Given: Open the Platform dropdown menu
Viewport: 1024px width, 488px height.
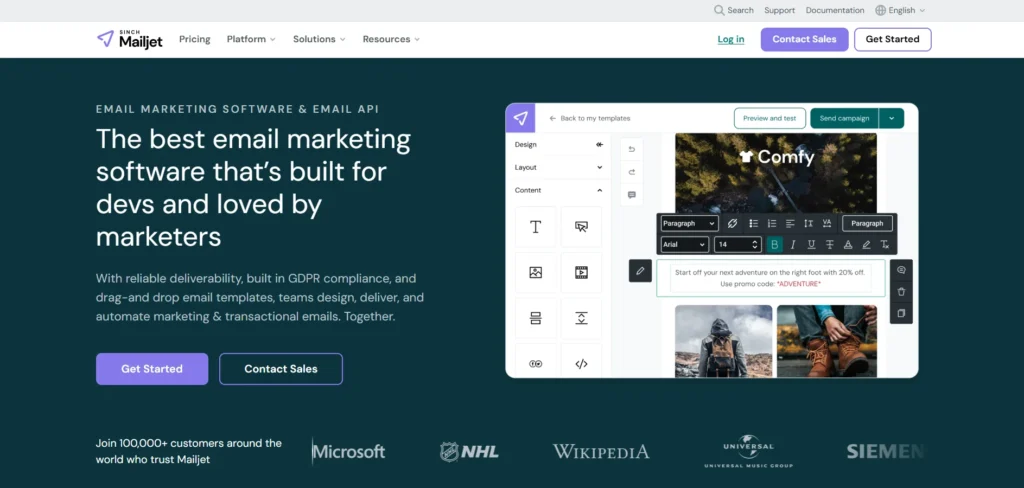Looking at the screenshot, I should (x=251, y=39).
